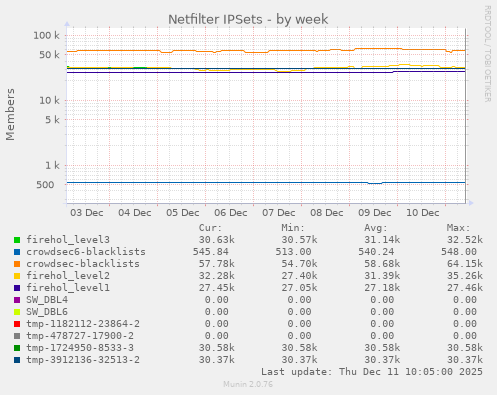Select the tmp-1724950-8533-3 legend label
This screenshot has width=497, height=395.
click(x=80, y=348)
